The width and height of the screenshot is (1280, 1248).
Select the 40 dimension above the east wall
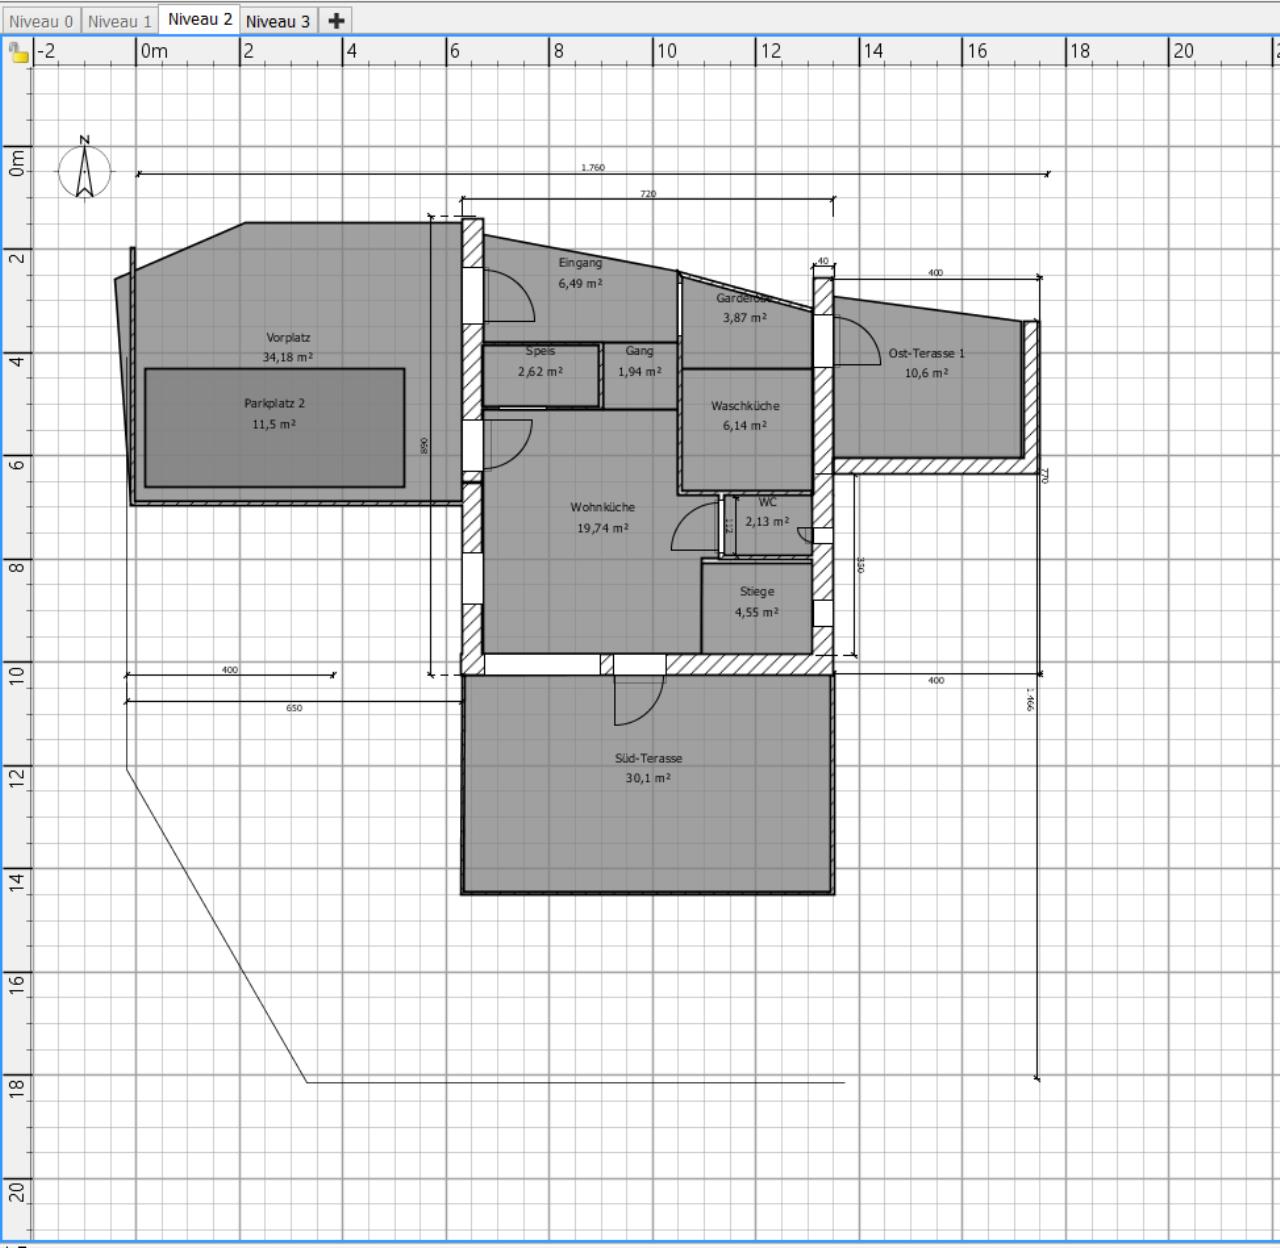pos(823,261)
